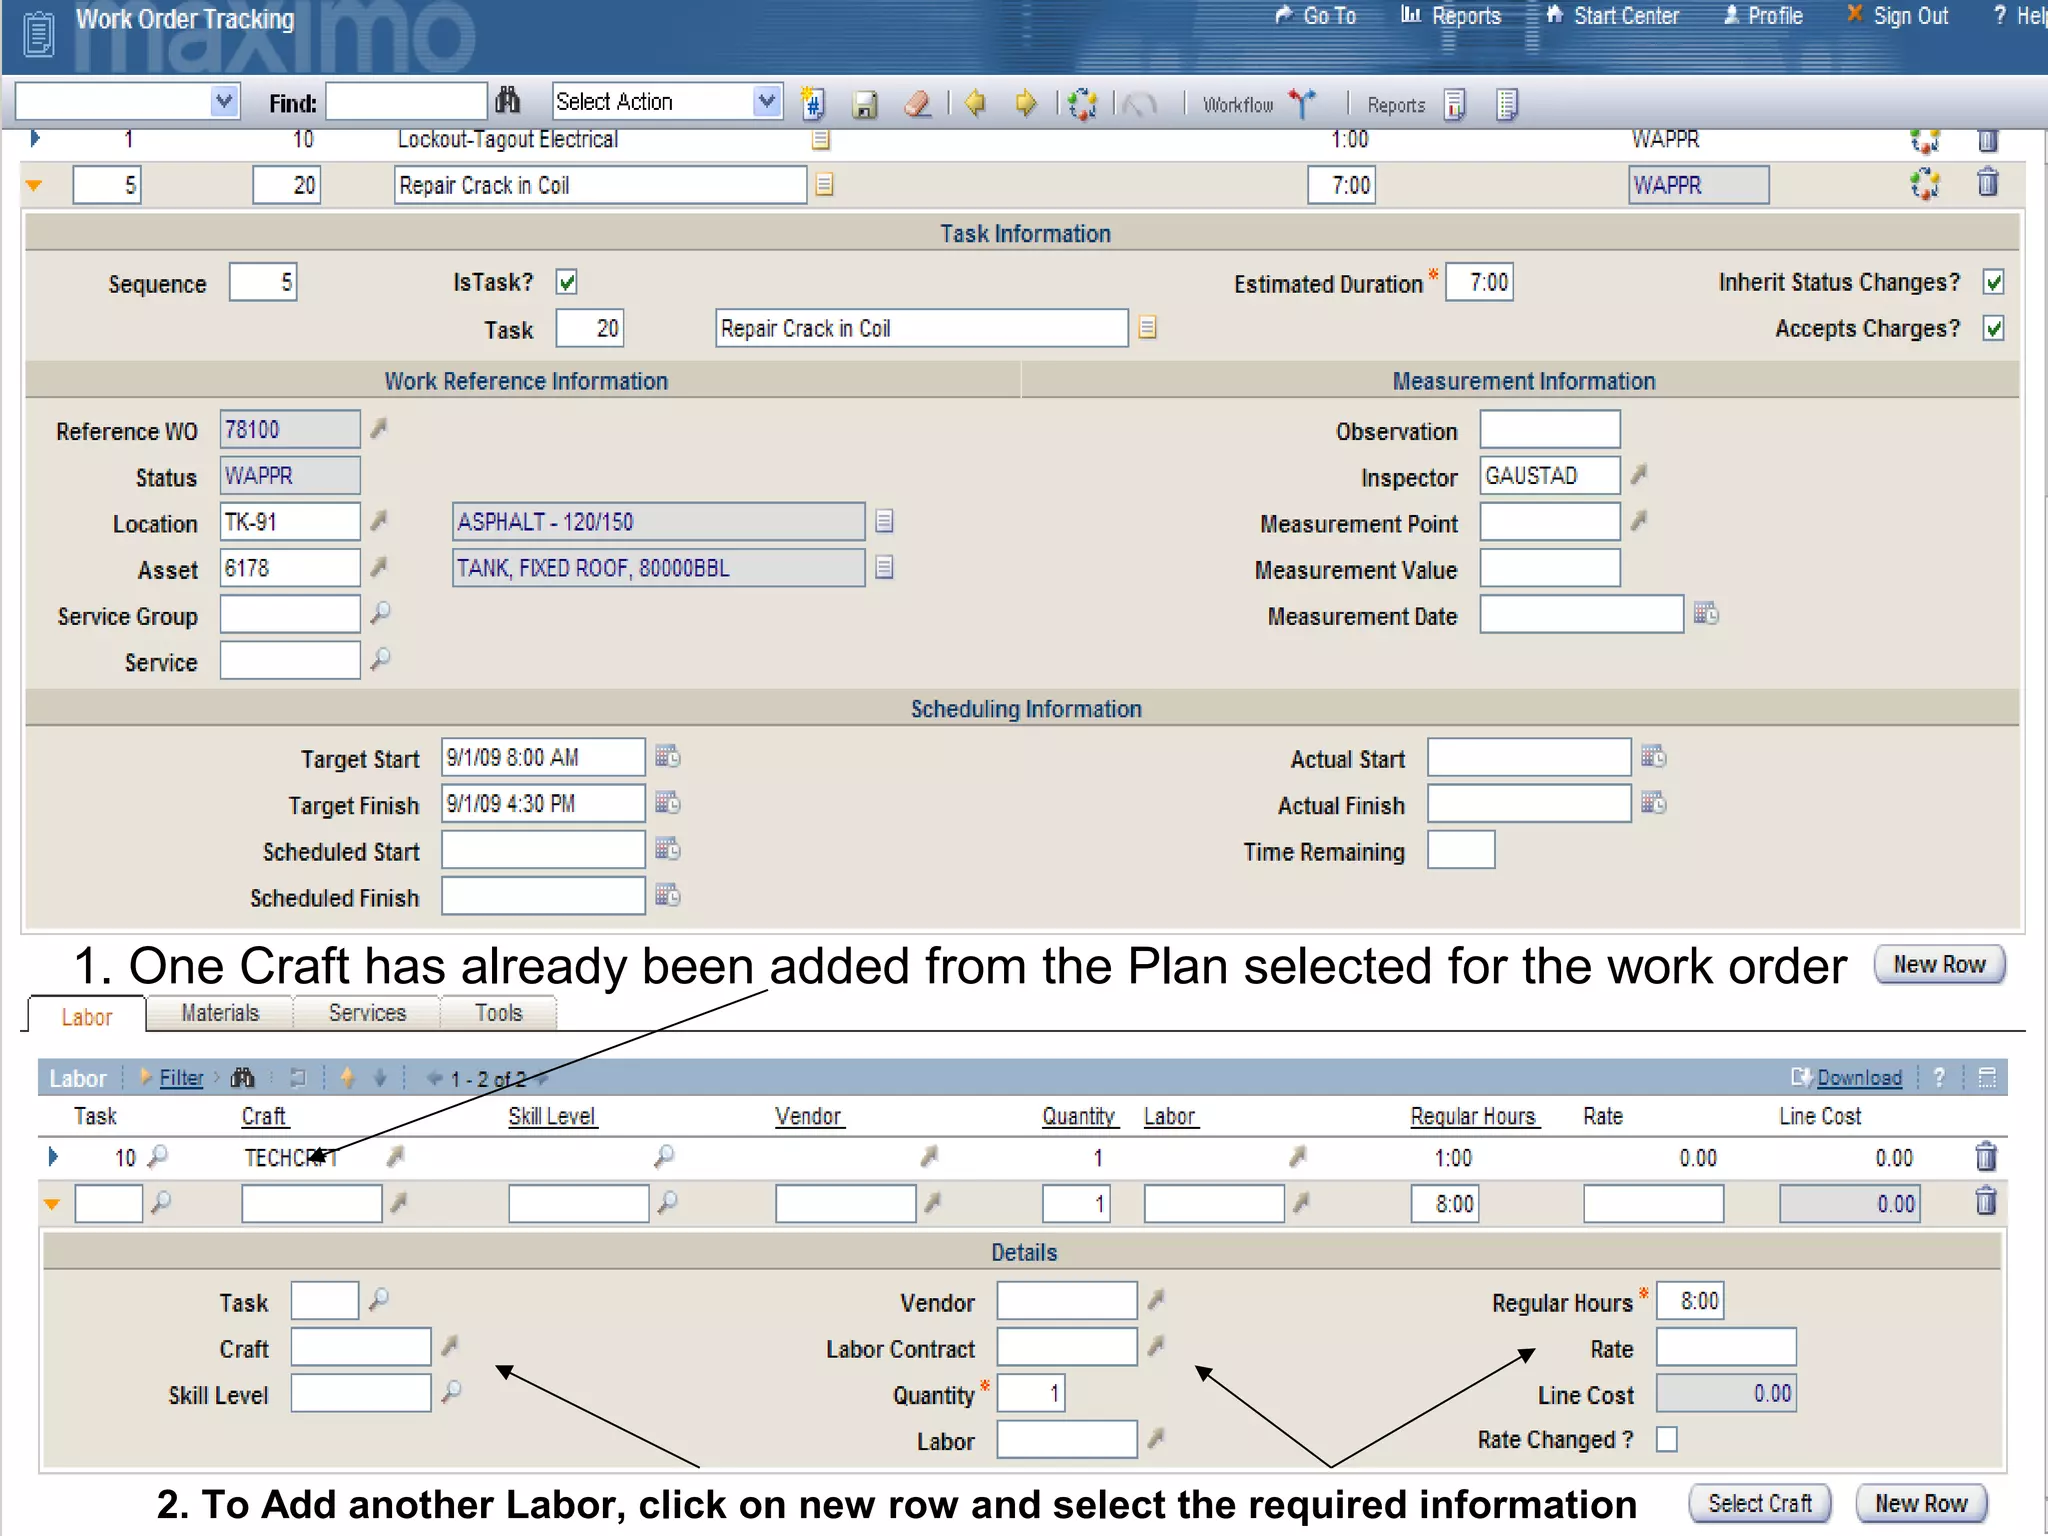Switch to the Services tab

(x=367, y=1013)
